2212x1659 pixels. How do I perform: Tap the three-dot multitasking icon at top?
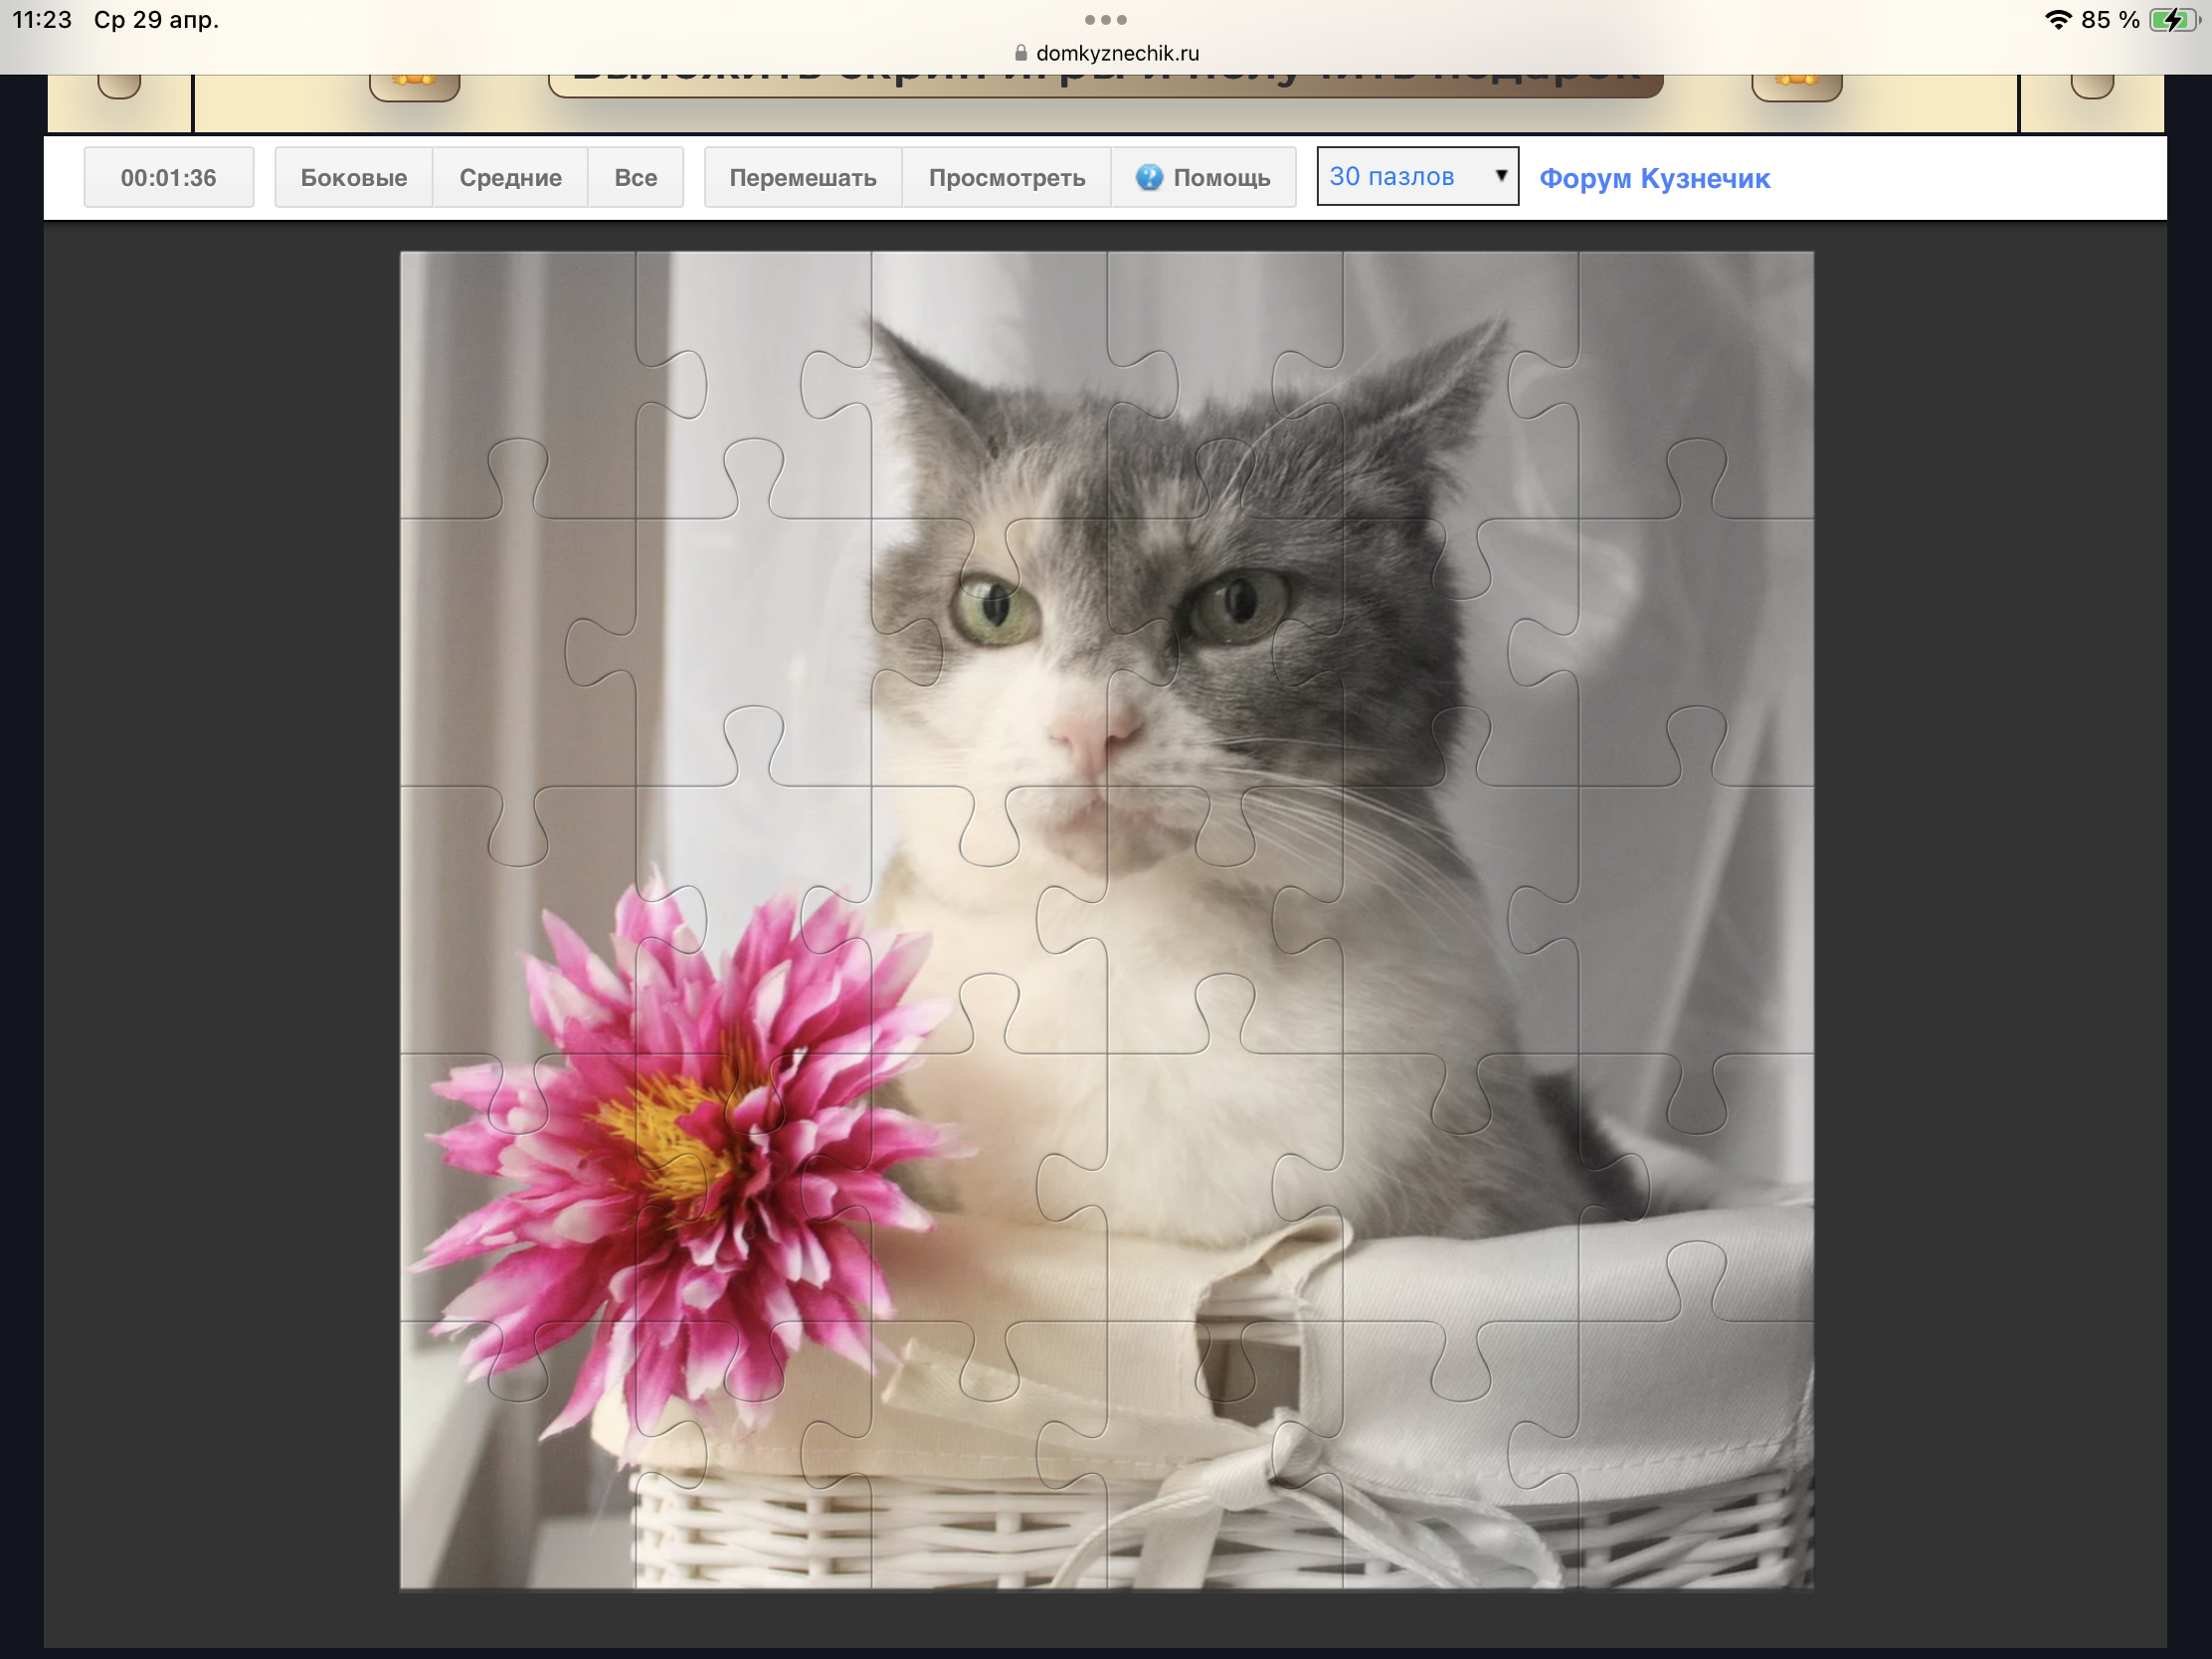coord(1105,20)
